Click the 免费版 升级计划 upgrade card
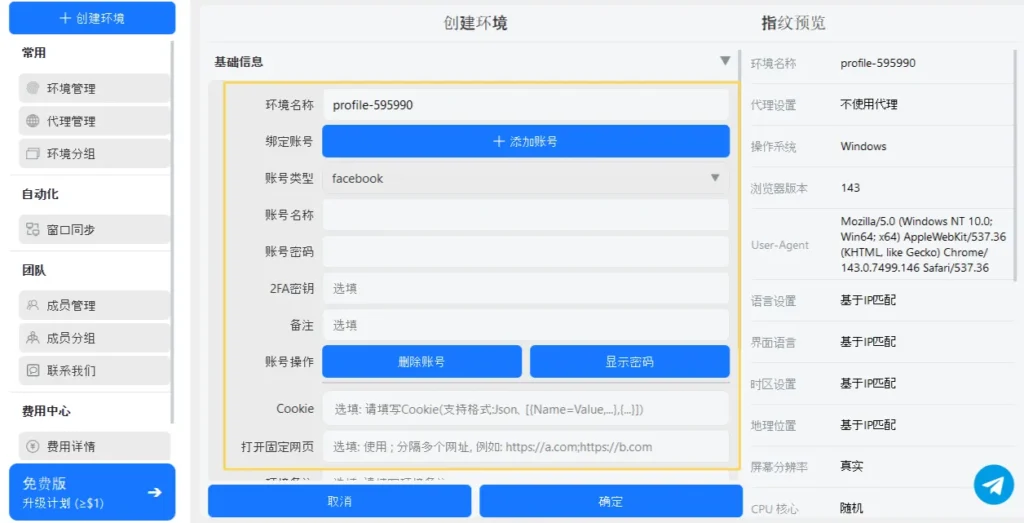Image resolution: width=1024 pixels, height=523 pixels. [92, 492]
